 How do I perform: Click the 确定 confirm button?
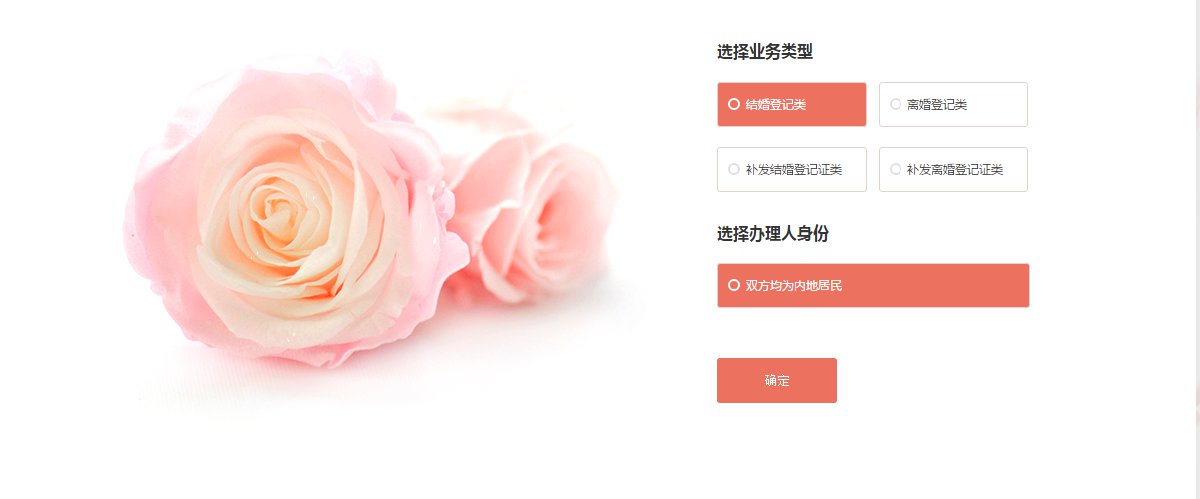tap(777, 380)
